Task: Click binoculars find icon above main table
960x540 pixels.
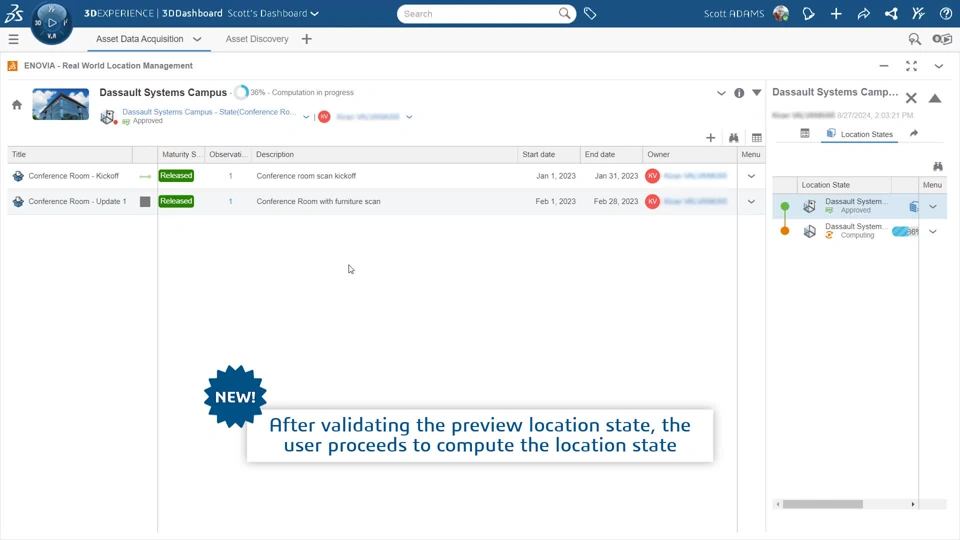Action: (x=733, y=138)
